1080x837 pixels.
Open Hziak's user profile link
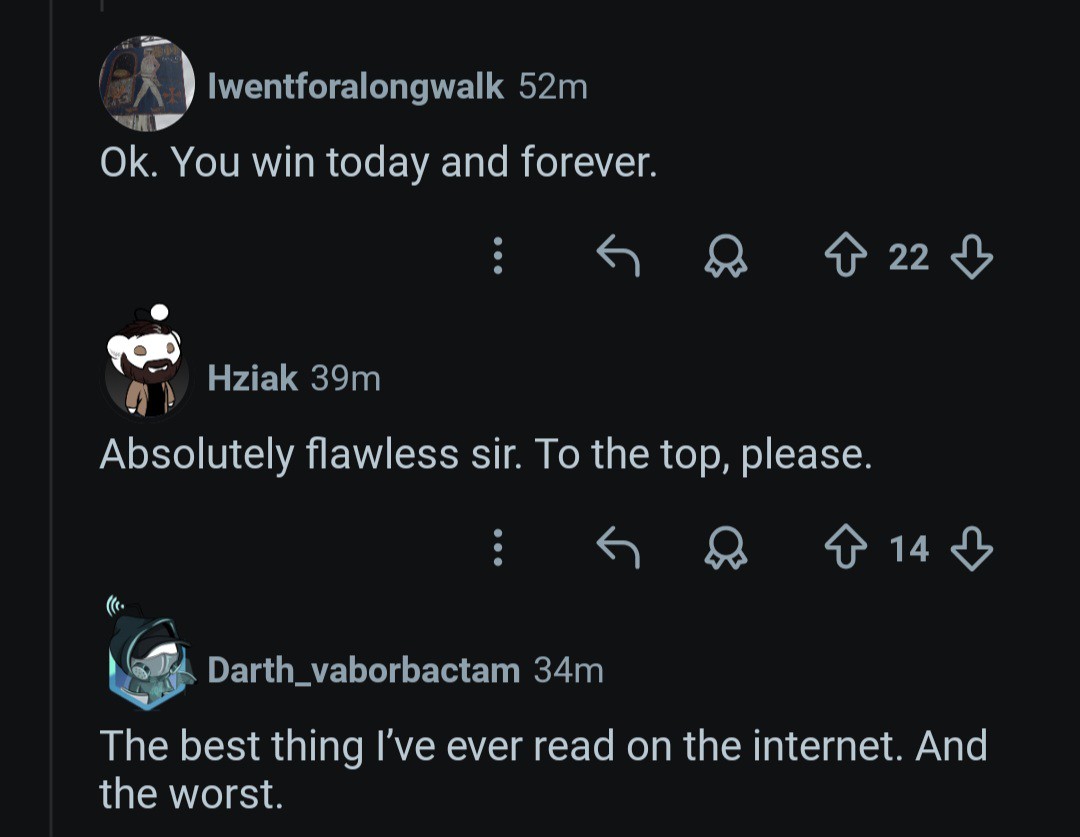point(252,378)
